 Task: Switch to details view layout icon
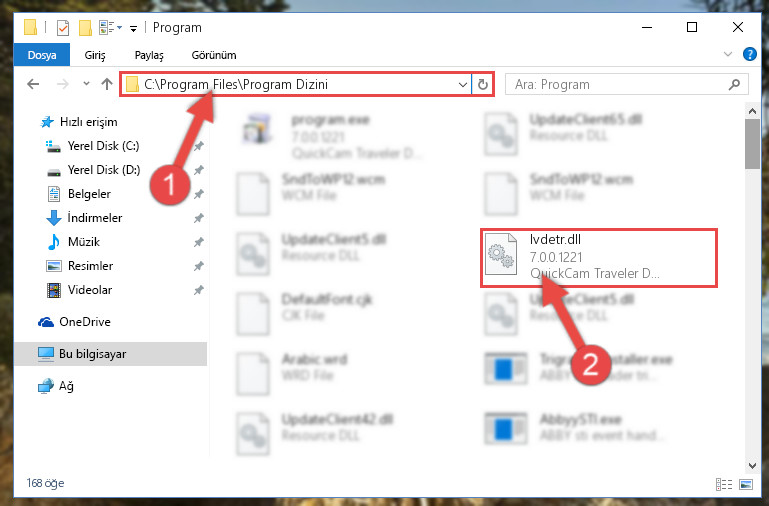tap(723, 484)
